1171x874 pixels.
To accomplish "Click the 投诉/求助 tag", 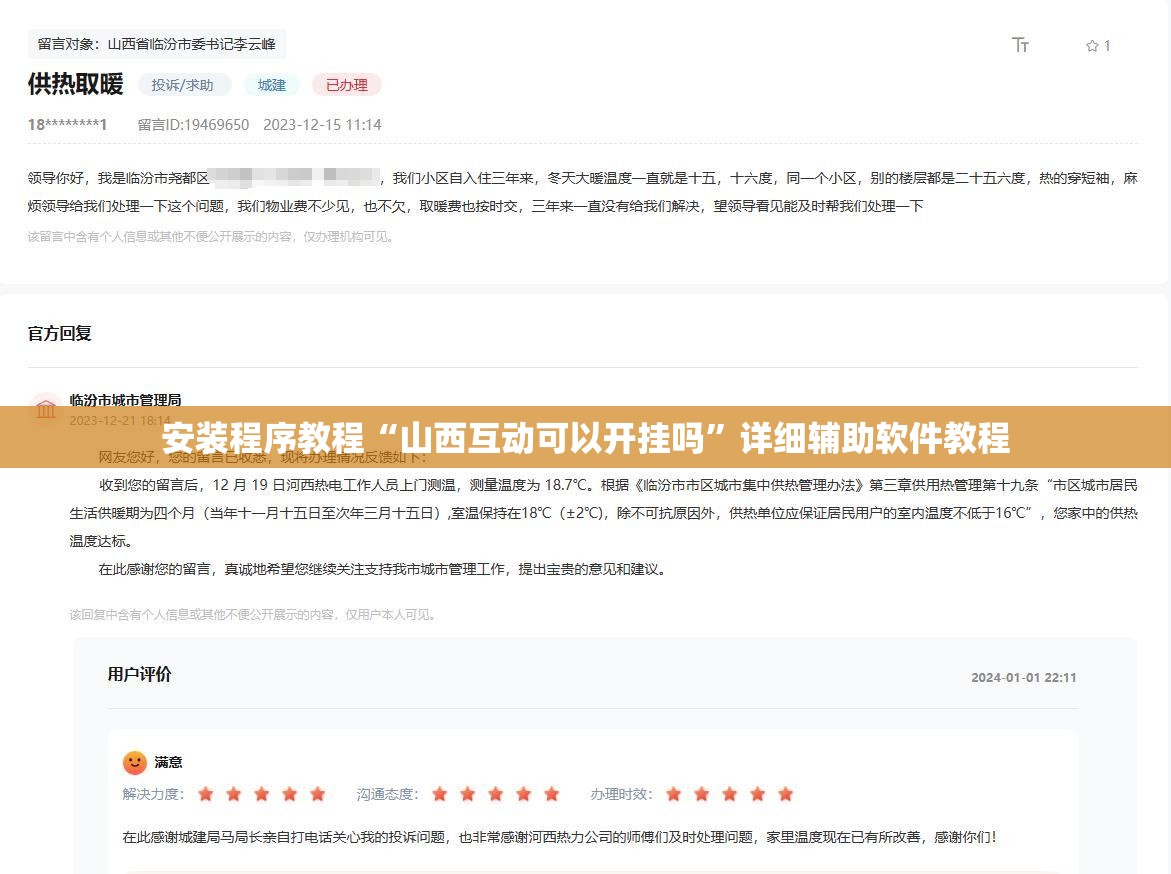I will 183,85.
